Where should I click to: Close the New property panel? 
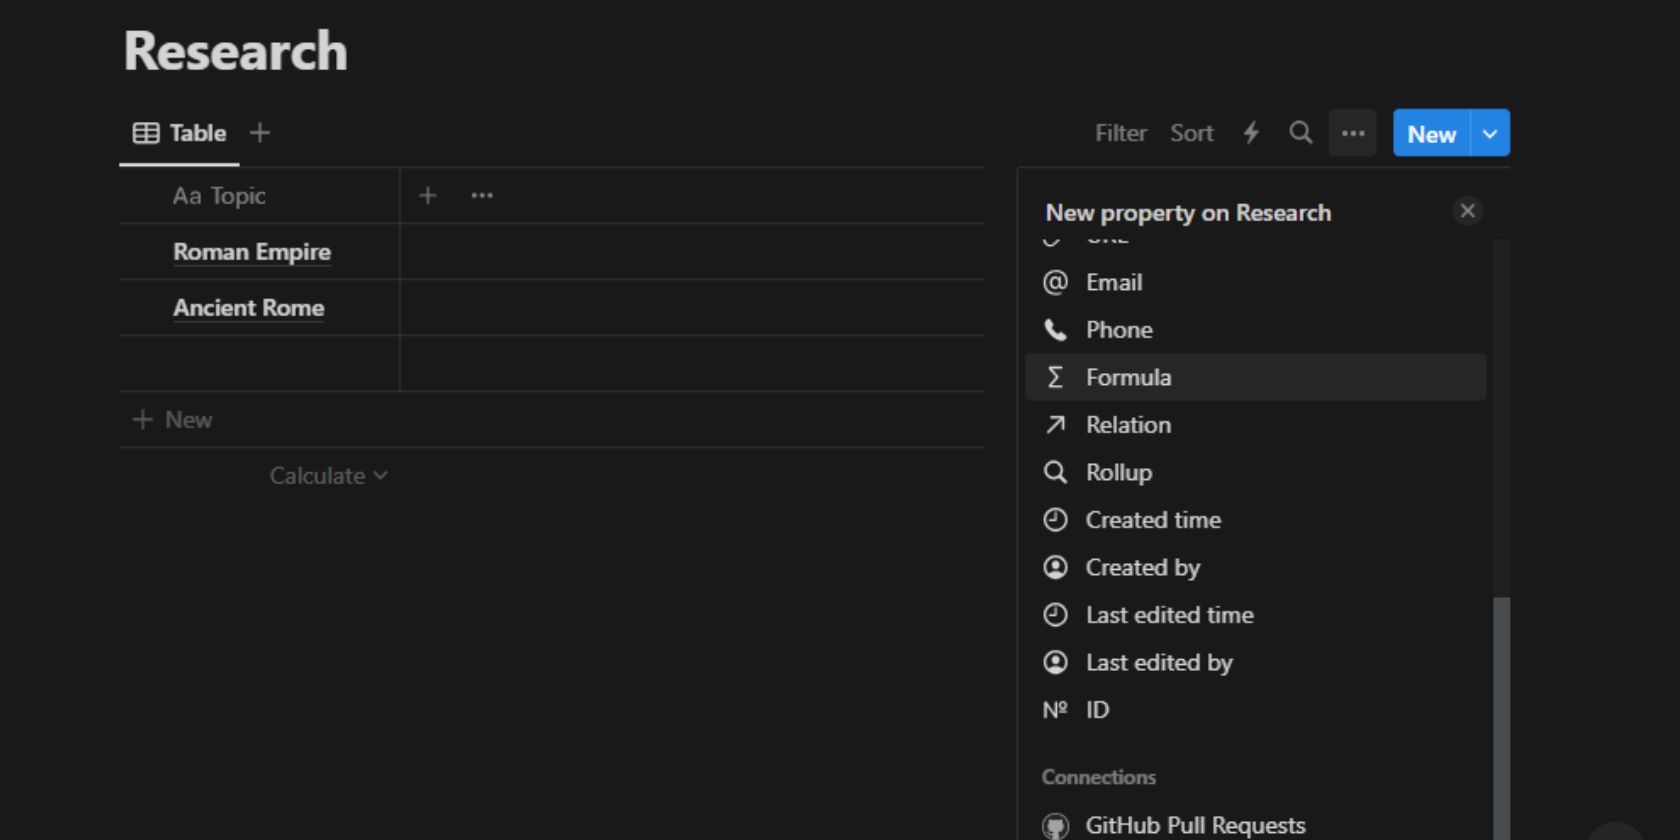(1467, 211)
